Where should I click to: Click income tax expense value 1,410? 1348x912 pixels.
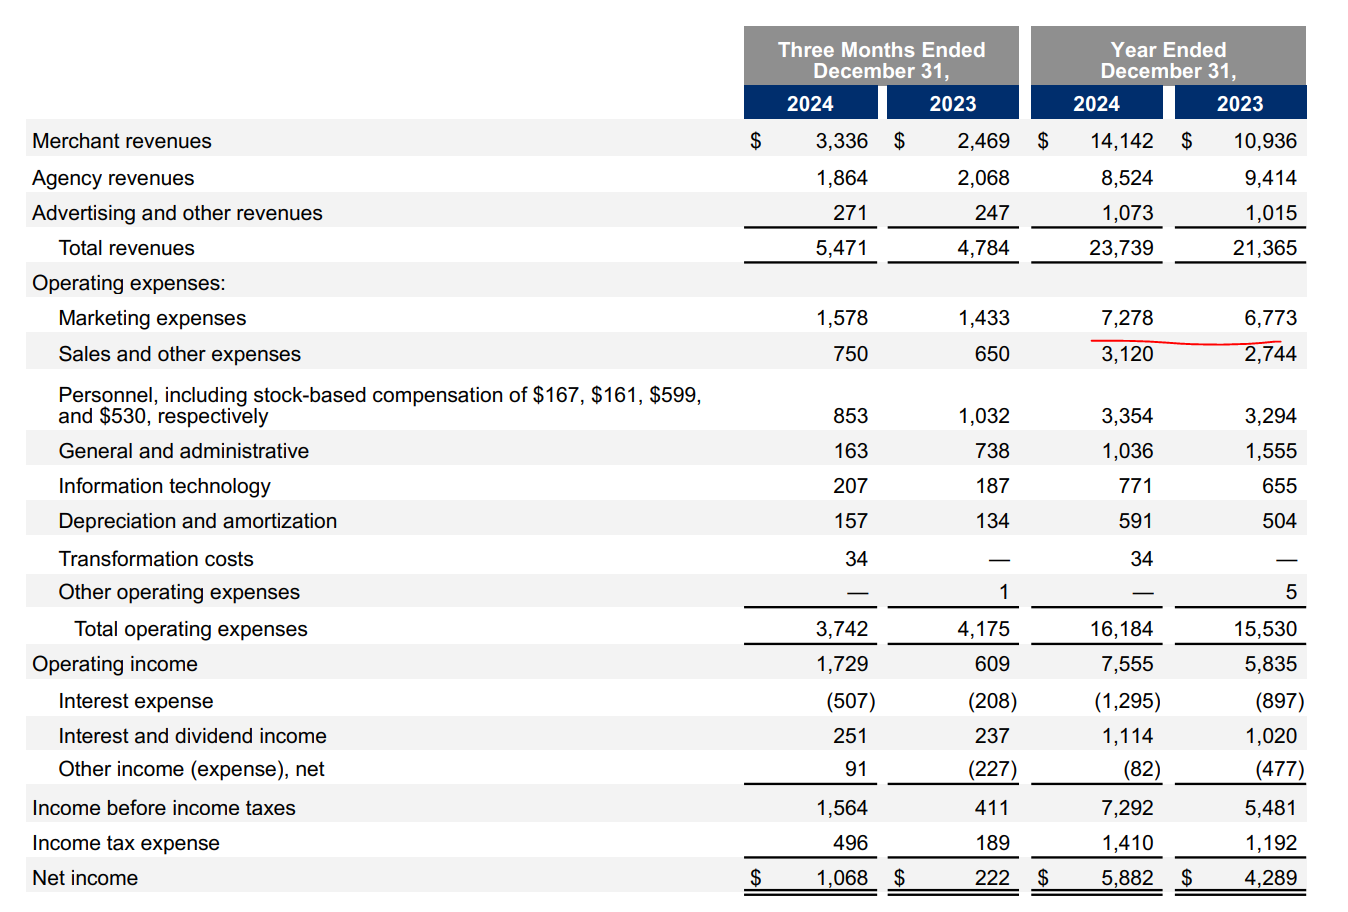coord(1127,843)
